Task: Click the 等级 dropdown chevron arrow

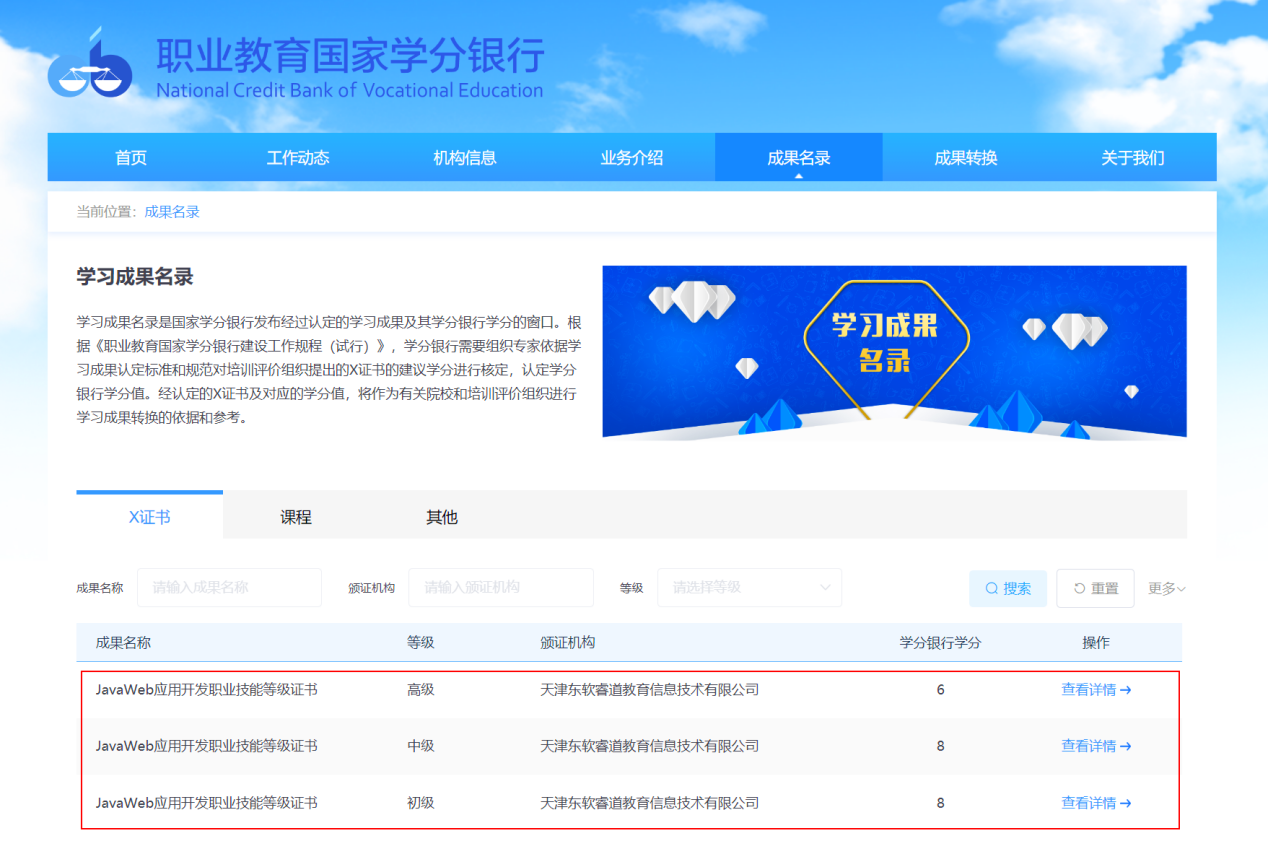Action: 825,588
